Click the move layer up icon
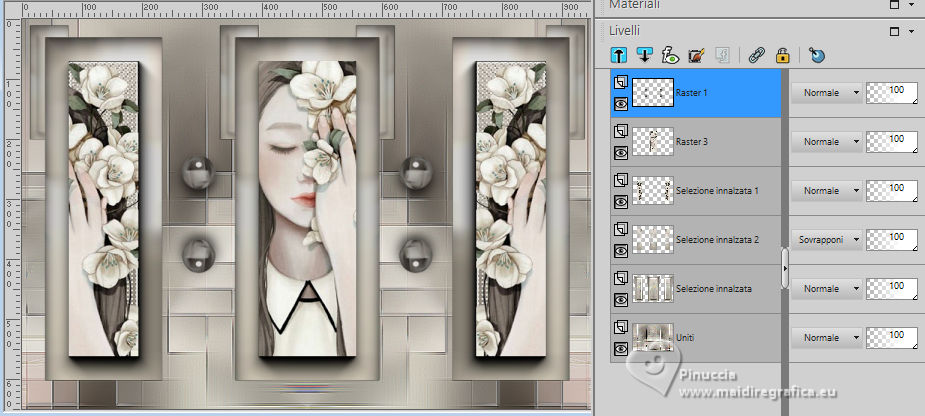Viewport: 925px width, 416px height. click(618, 55)
